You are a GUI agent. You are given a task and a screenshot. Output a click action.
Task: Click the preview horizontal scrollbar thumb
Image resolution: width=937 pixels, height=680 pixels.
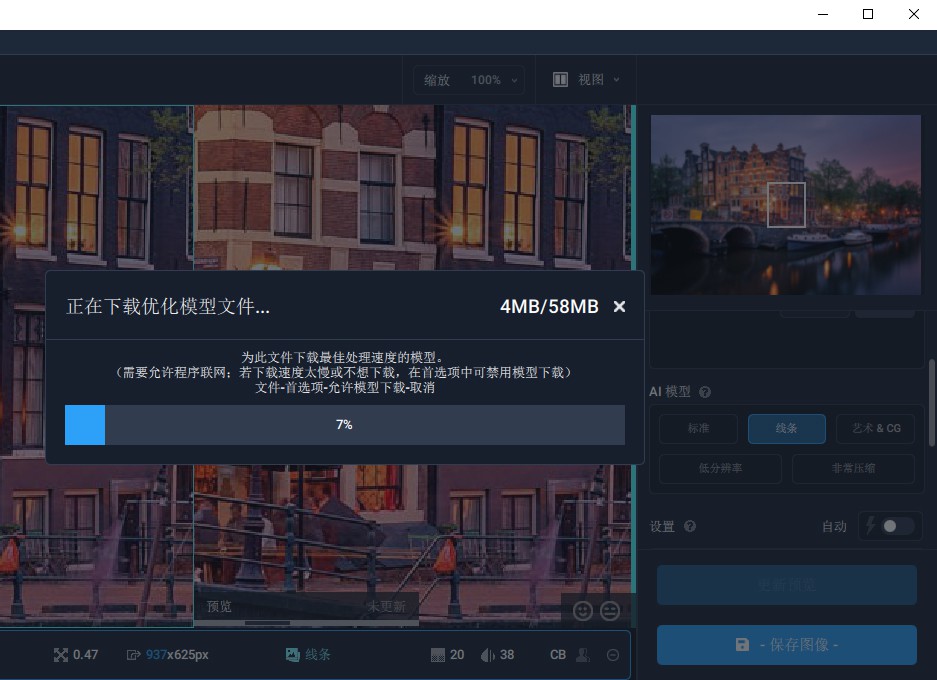click(x=267, y=623)
